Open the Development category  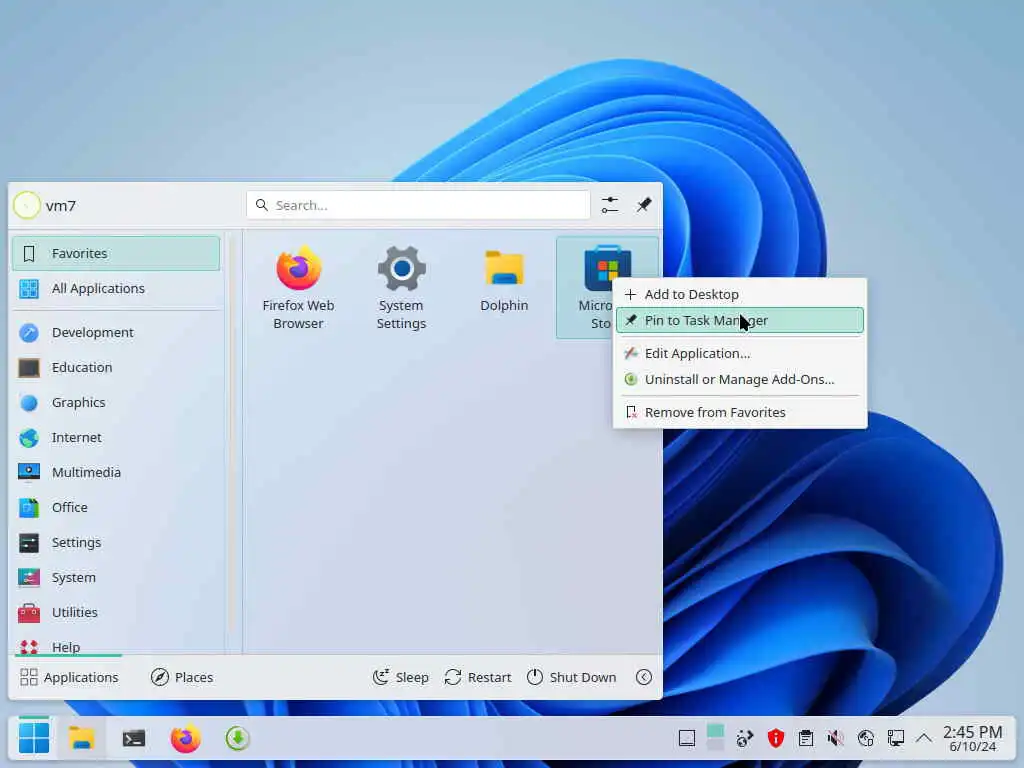[x=116, y=332]
